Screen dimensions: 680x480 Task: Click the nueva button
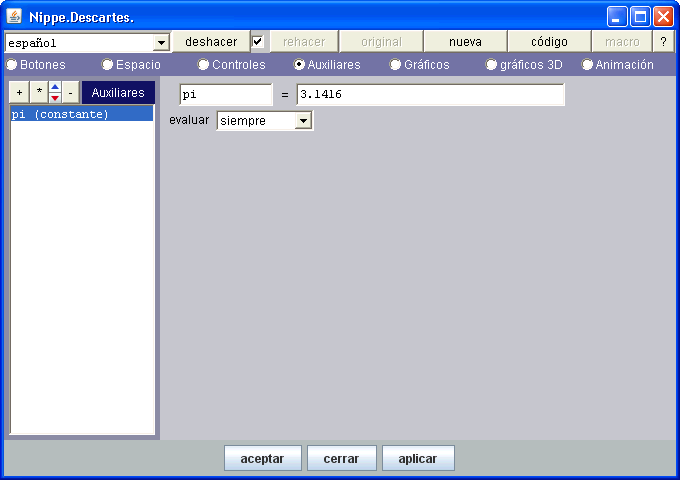pyautogui.click(x=465, y=42)
